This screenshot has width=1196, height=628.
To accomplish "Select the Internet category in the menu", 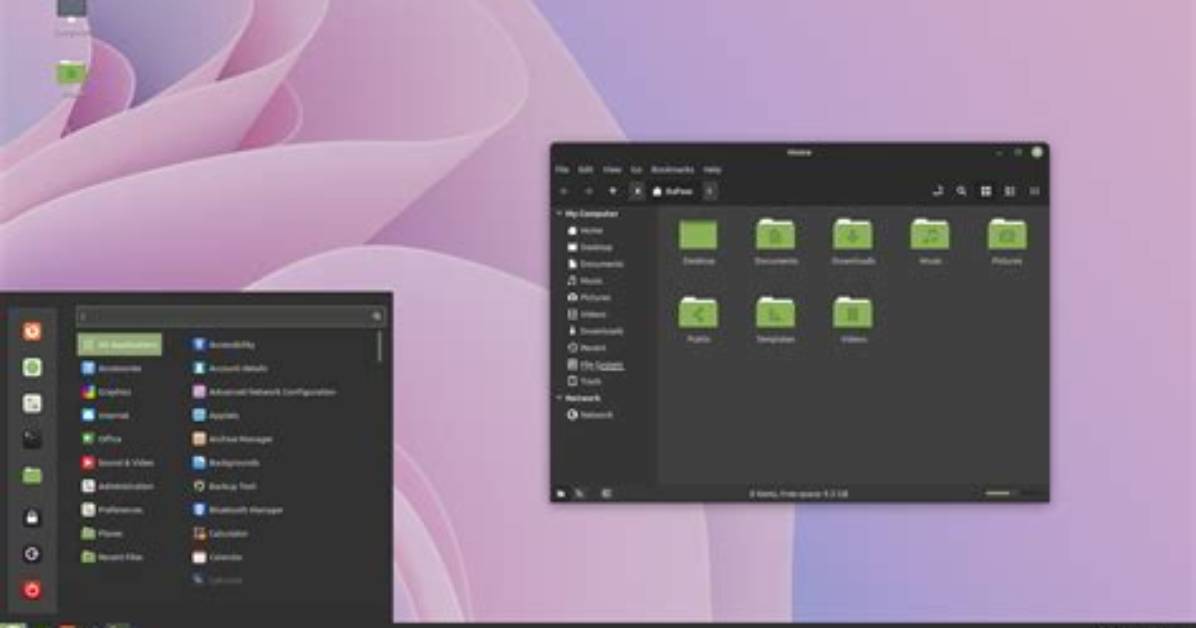I will (106, 416).
